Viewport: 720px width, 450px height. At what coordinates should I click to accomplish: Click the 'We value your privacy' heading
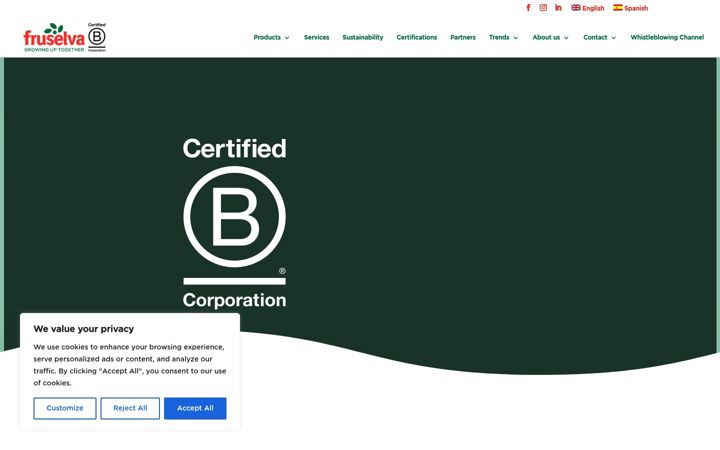(x=84, y=329)
